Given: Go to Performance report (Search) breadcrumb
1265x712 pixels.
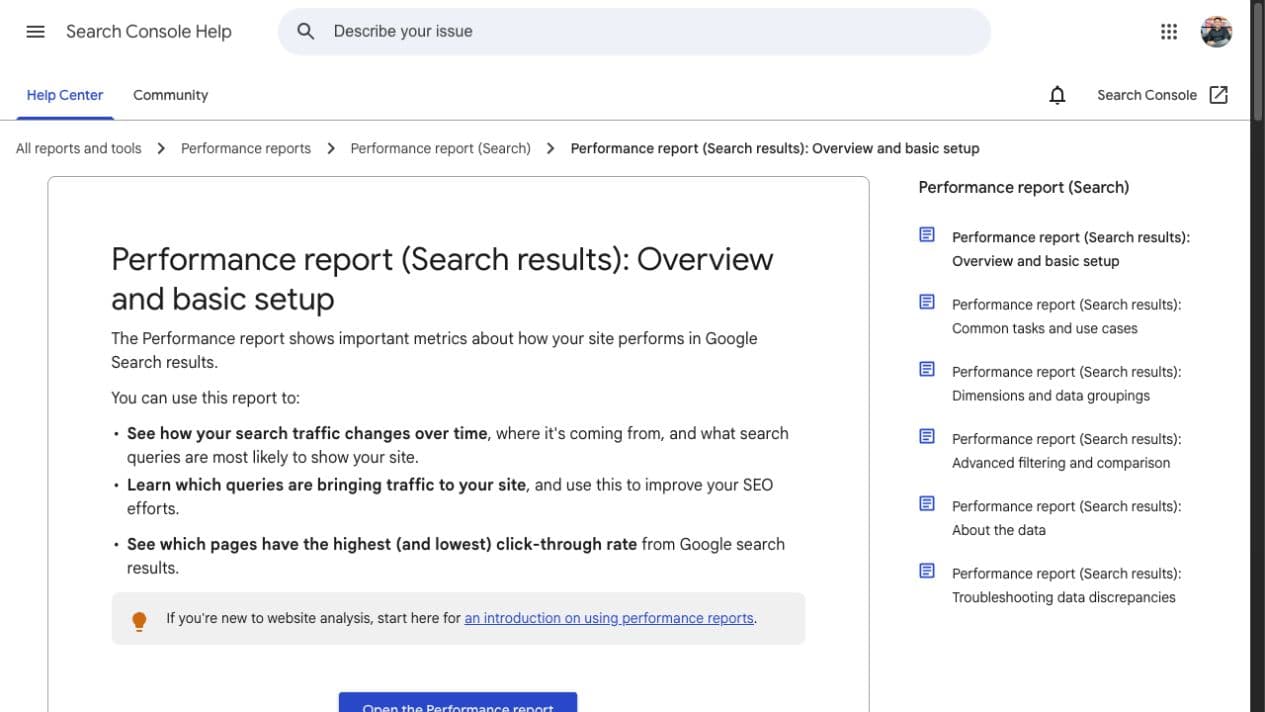Looking at the screenshot, I should coord(441,148).
